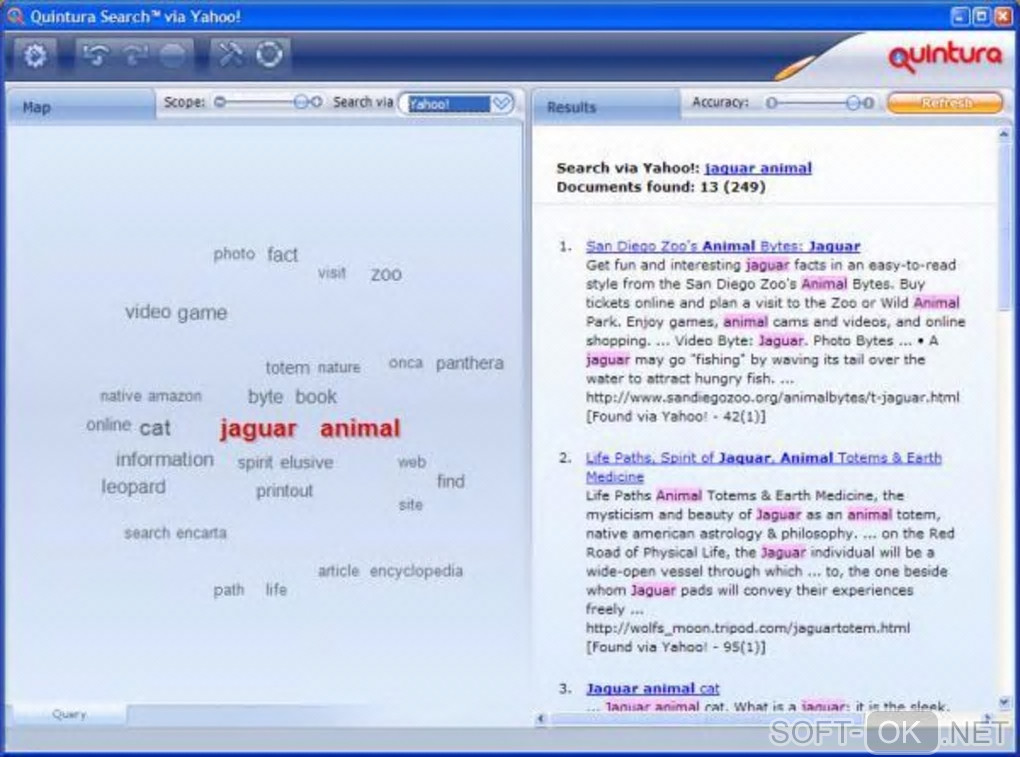Select the Query tab at the bottom

pos(69,714)
